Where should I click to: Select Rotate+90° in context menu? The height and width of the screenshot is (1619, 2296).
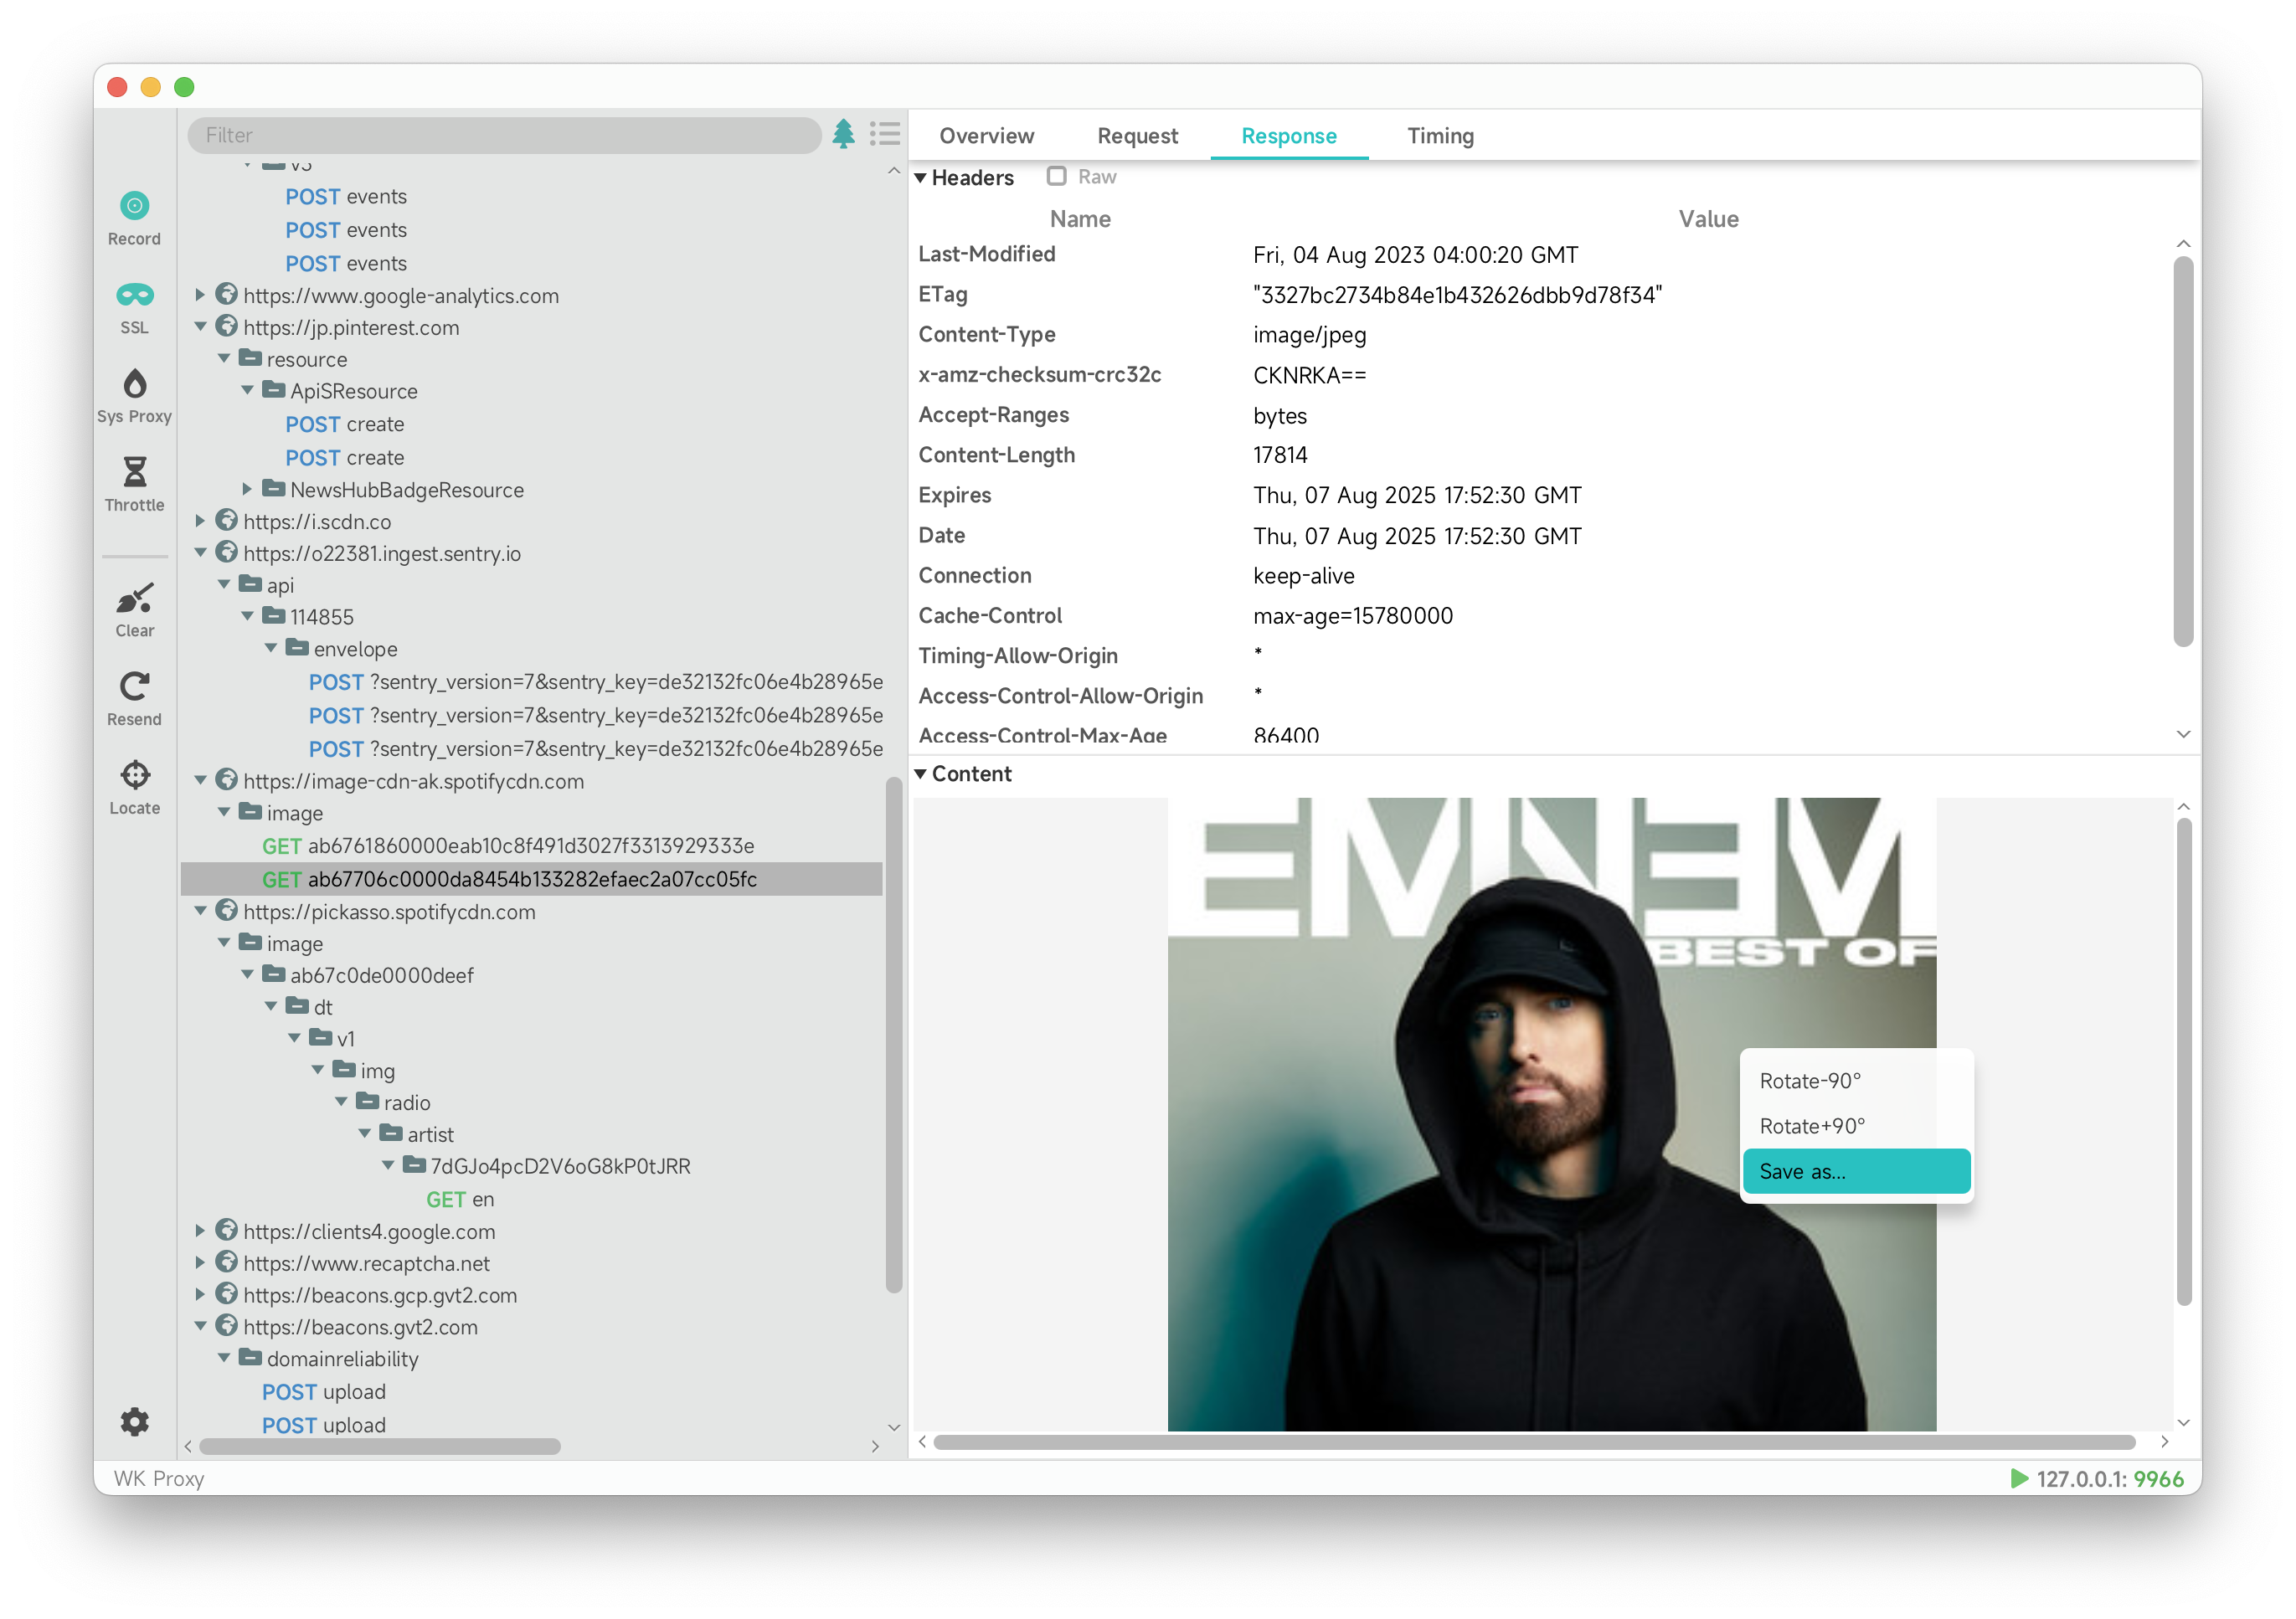1812,1126
